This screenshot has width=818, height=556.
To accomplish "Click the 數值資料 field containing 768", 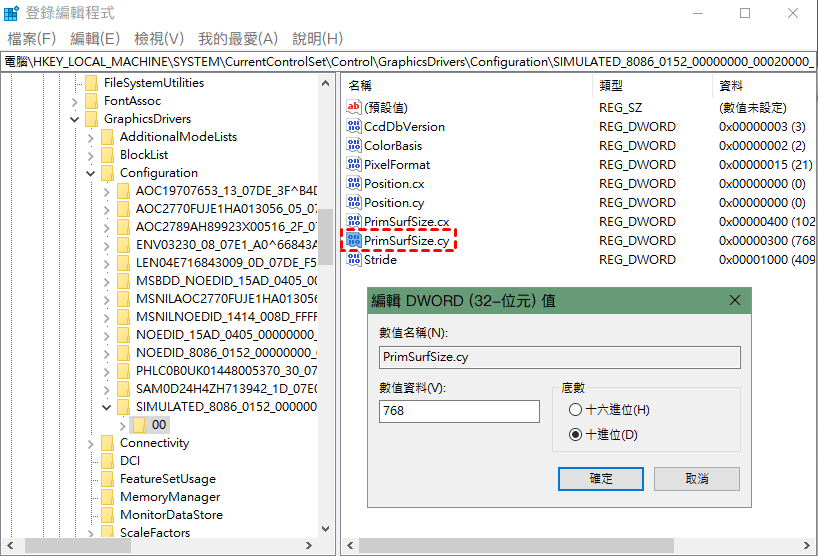I will coord(459,411).
